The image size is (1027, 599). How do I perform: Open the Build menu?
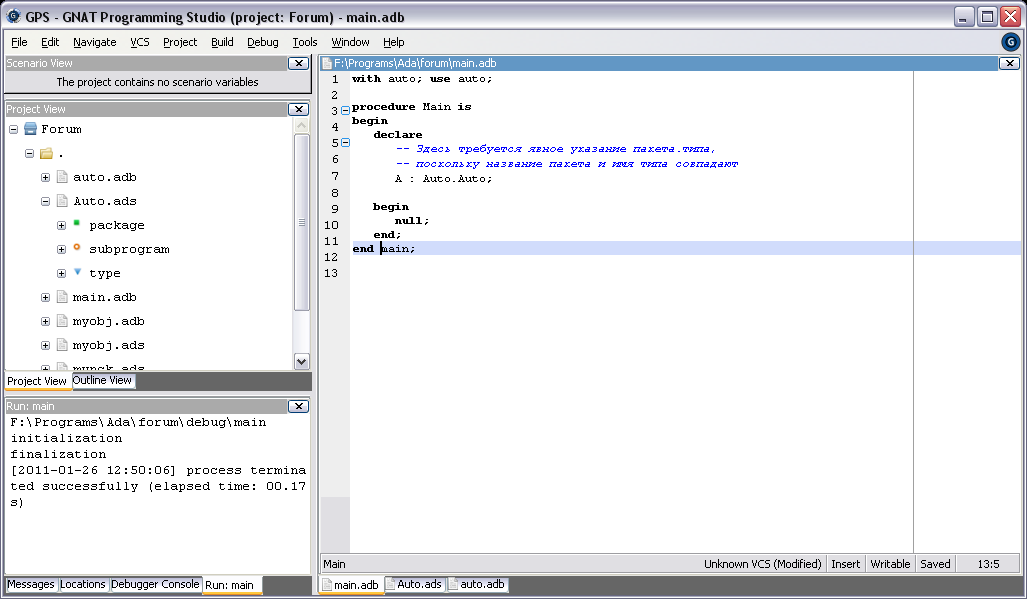(x=222, y=42)
